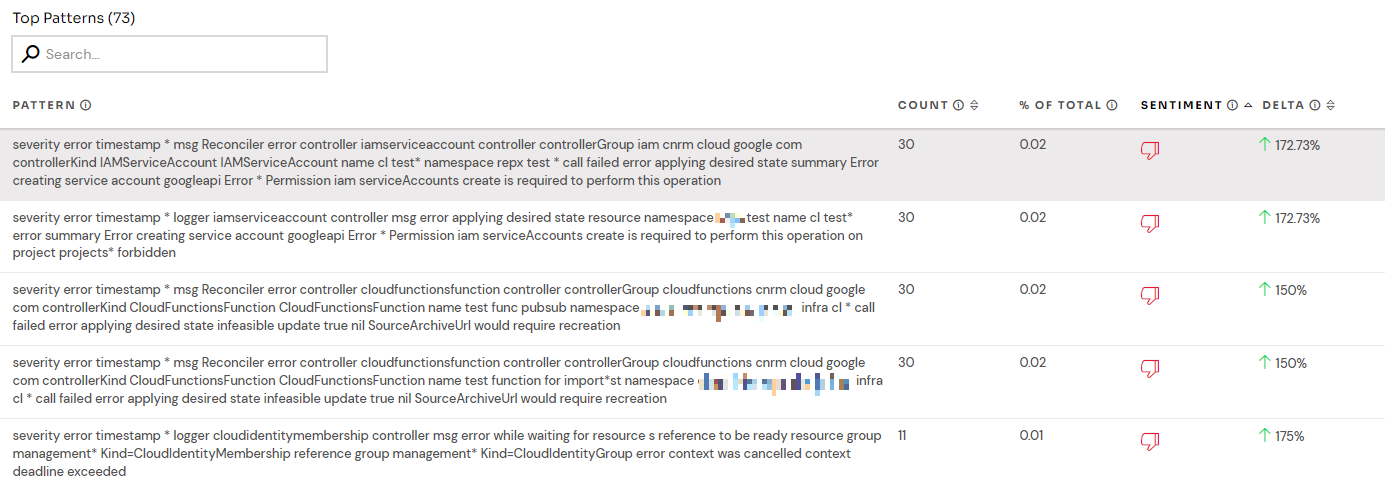The height and width of the screenshot is (490, 1385).
Task: Click thumbs-down sentiment icon in first row
Action: click(x=1150, y=151)
